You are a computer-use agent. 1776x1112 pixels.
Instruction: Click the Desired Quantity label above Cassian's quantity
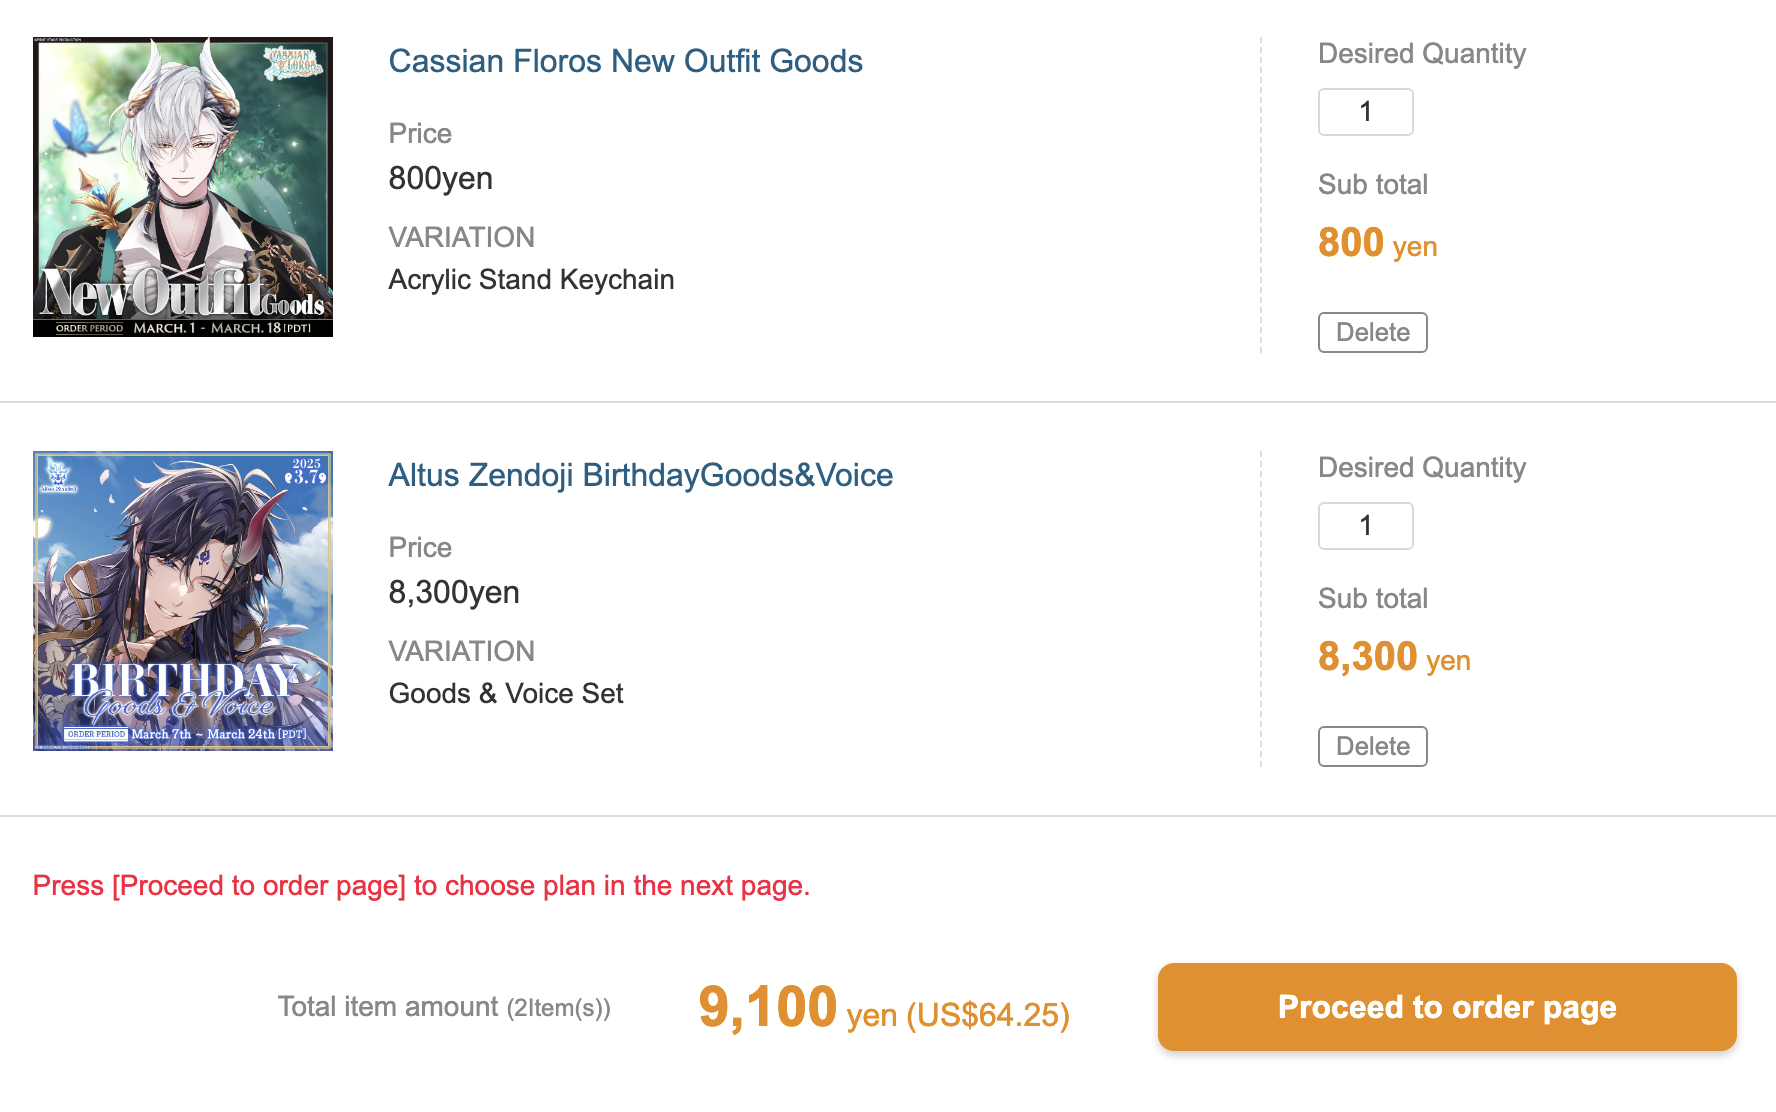click(x=1421, y=54)
